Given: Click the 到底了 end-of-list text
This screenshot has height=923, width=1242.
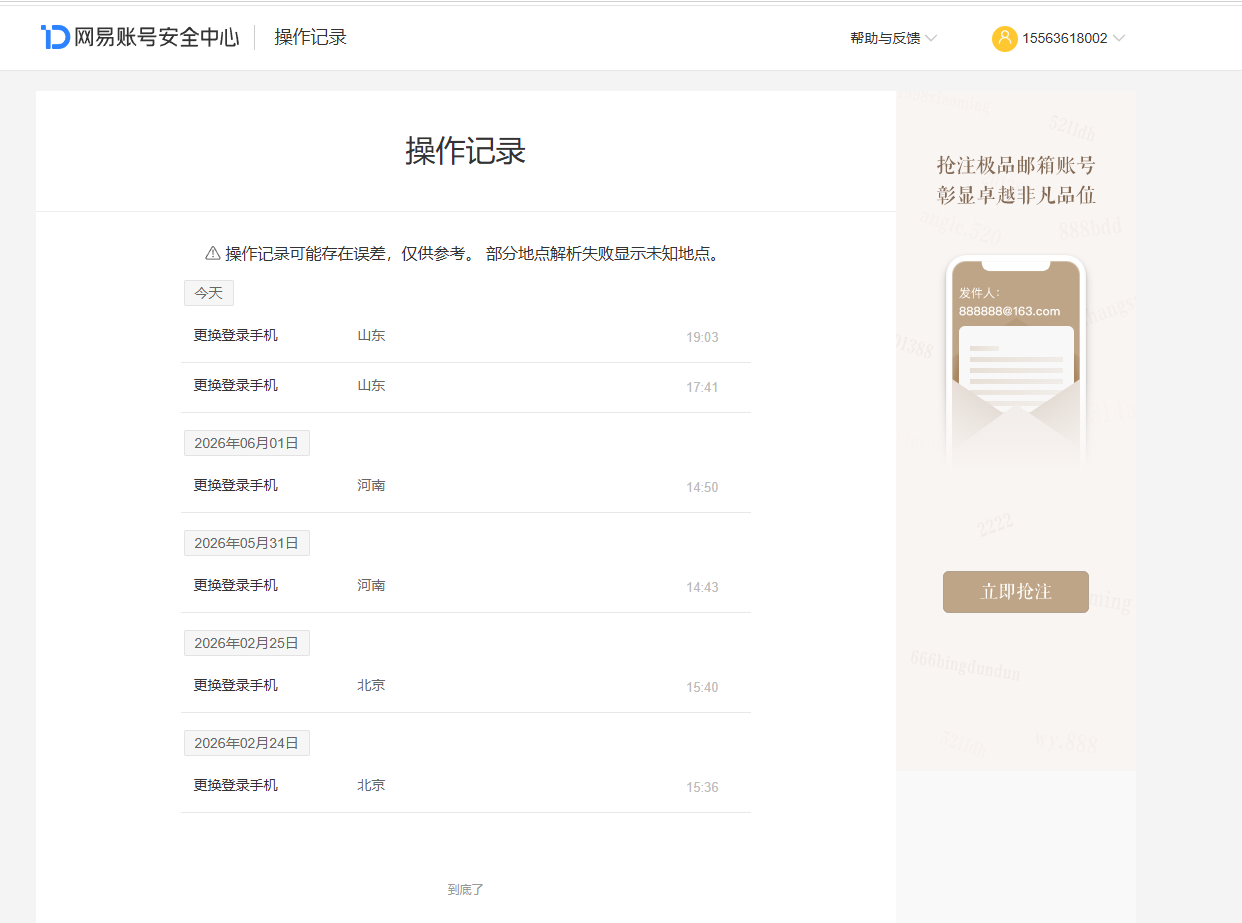Looking at the screenshot, I should (466, 889).
